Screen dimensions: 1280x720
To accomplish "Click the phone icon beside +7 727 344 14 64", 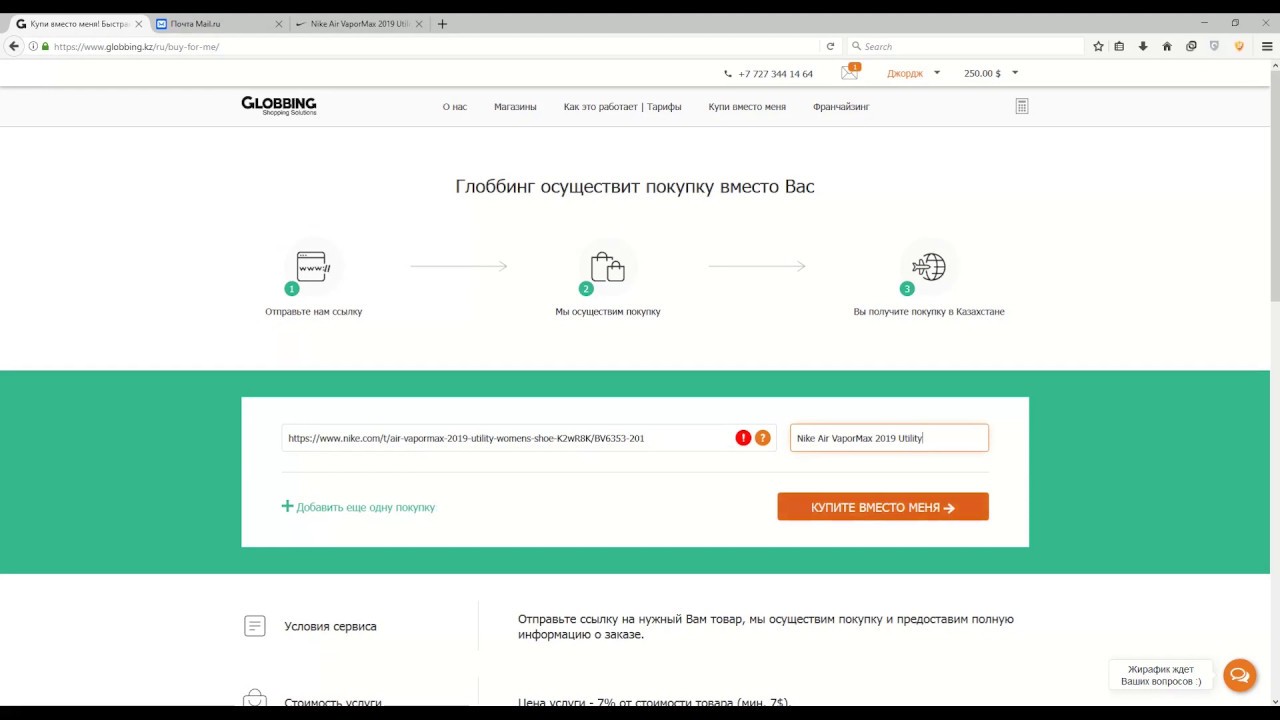I will tap(728, 73).
